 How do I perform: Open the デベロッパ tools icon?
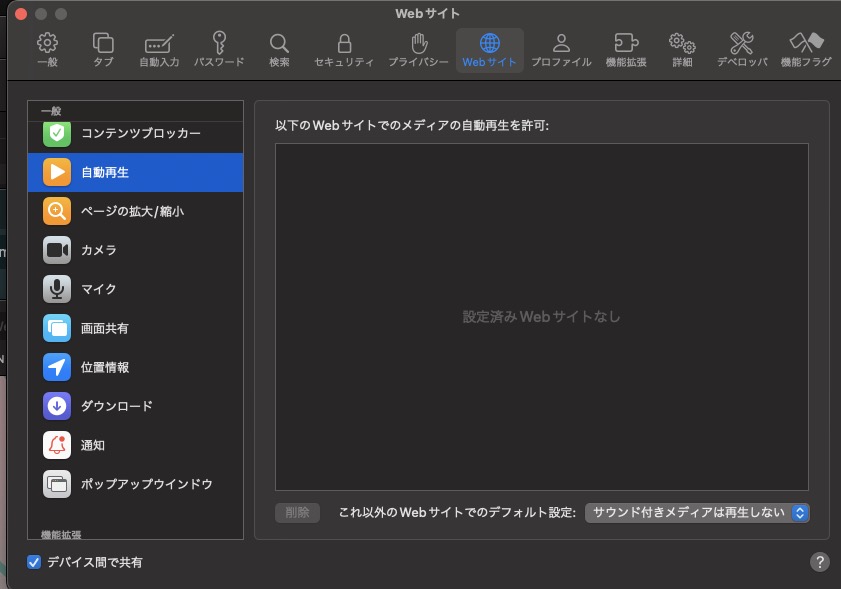pos(742,43)
